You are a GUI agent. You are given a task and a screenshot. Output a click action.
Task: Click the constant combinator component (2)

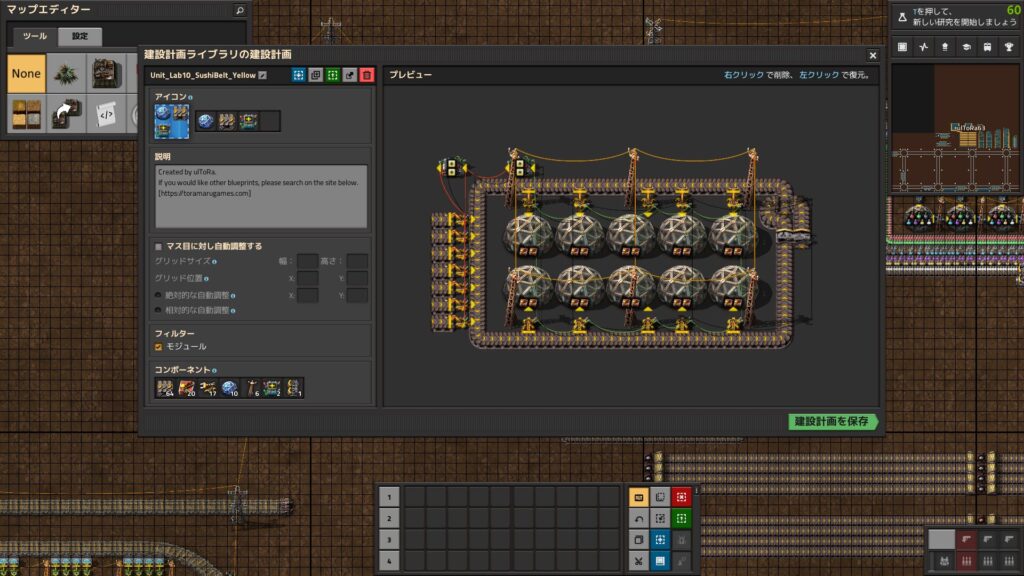coord(272,388)
